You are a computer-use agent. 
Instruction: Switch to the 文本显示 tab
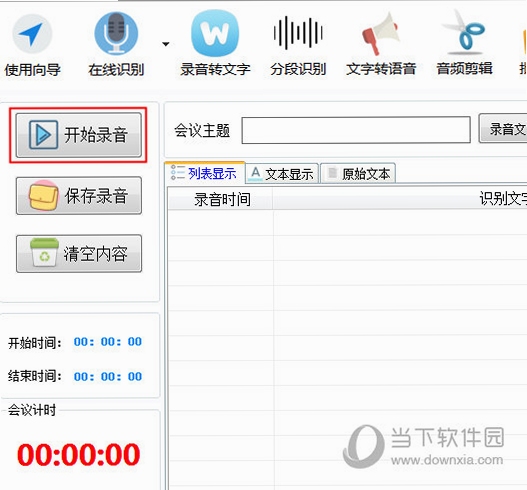pos(282,174)
